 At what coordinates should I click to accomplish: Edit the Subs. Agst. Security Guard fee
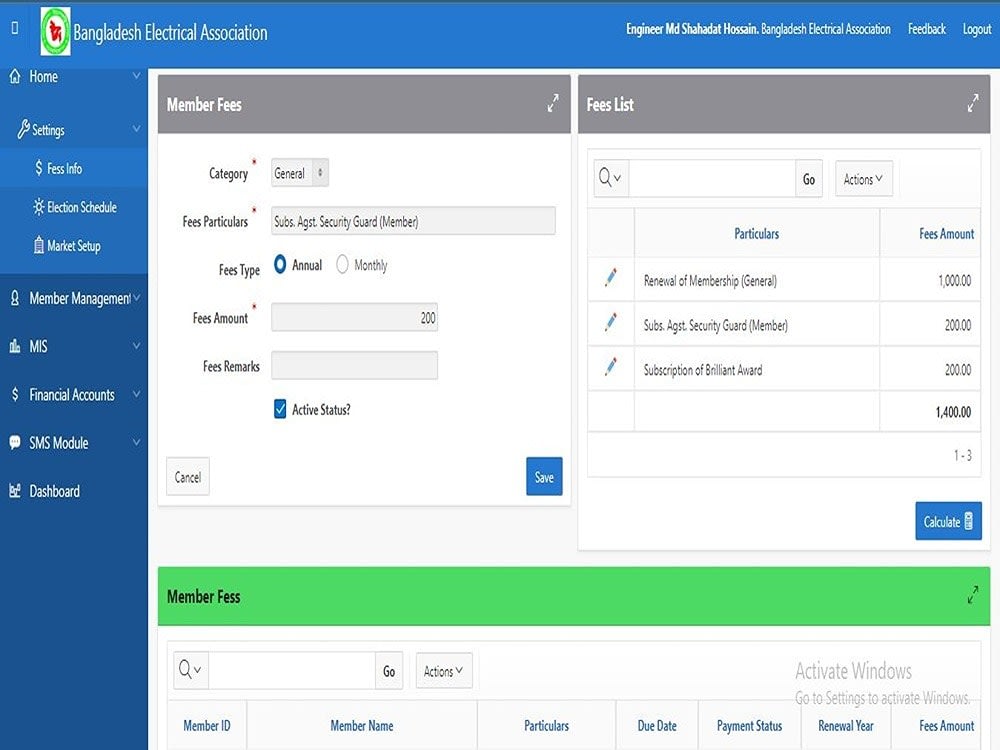point(613,324)
